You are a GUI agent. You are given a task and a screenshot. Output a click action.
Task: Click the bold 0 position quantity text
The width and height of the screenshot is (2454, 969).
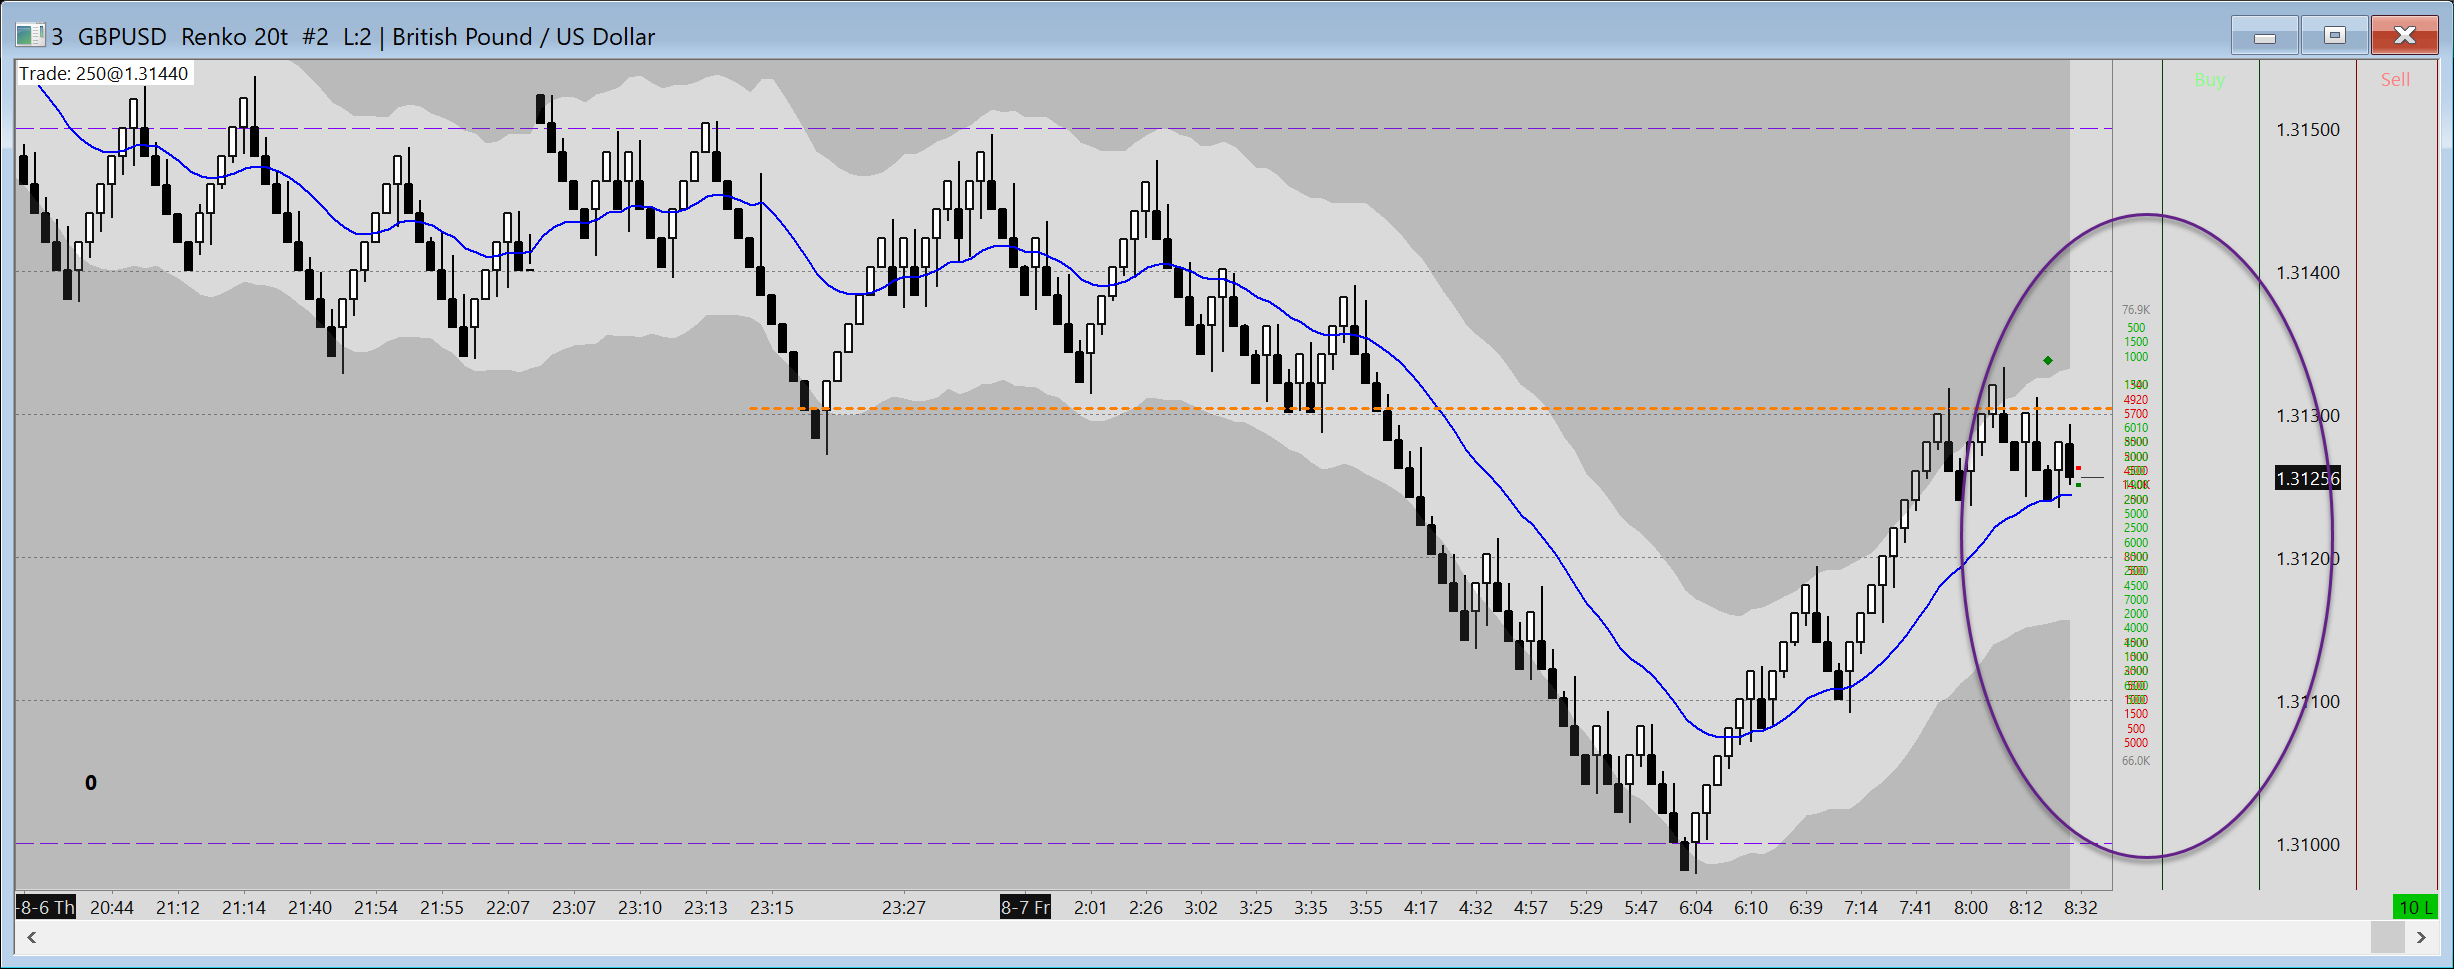(91, 783)
